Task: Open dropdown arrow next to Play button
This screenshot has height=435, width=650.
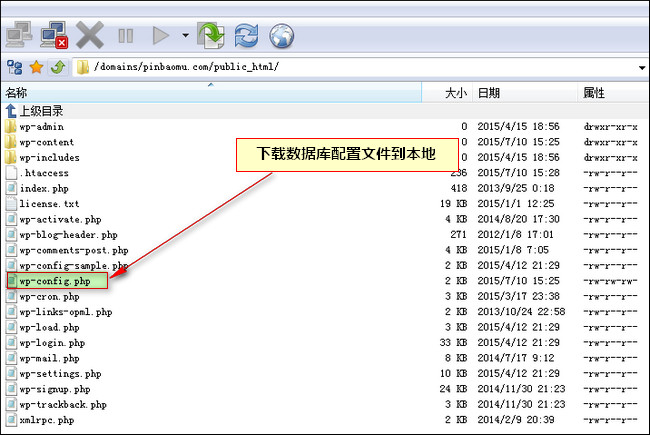Action: [x=185, y=36]
